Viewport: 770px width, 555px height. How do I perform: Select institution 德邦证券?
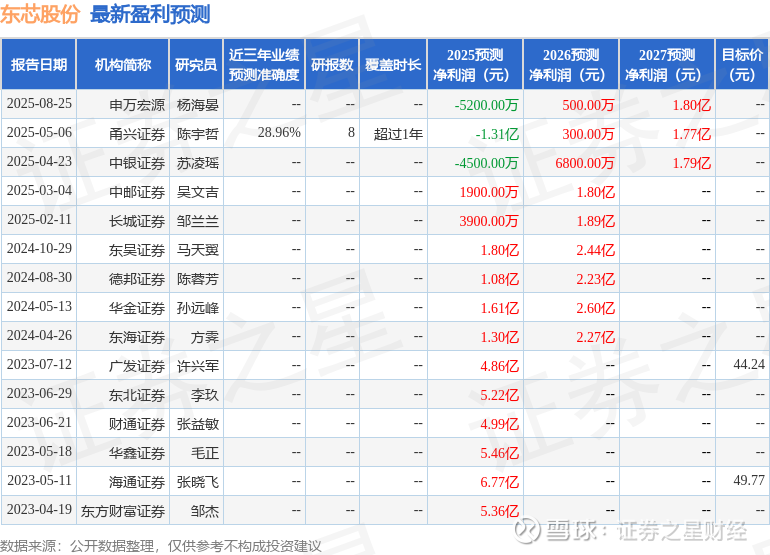137,278
